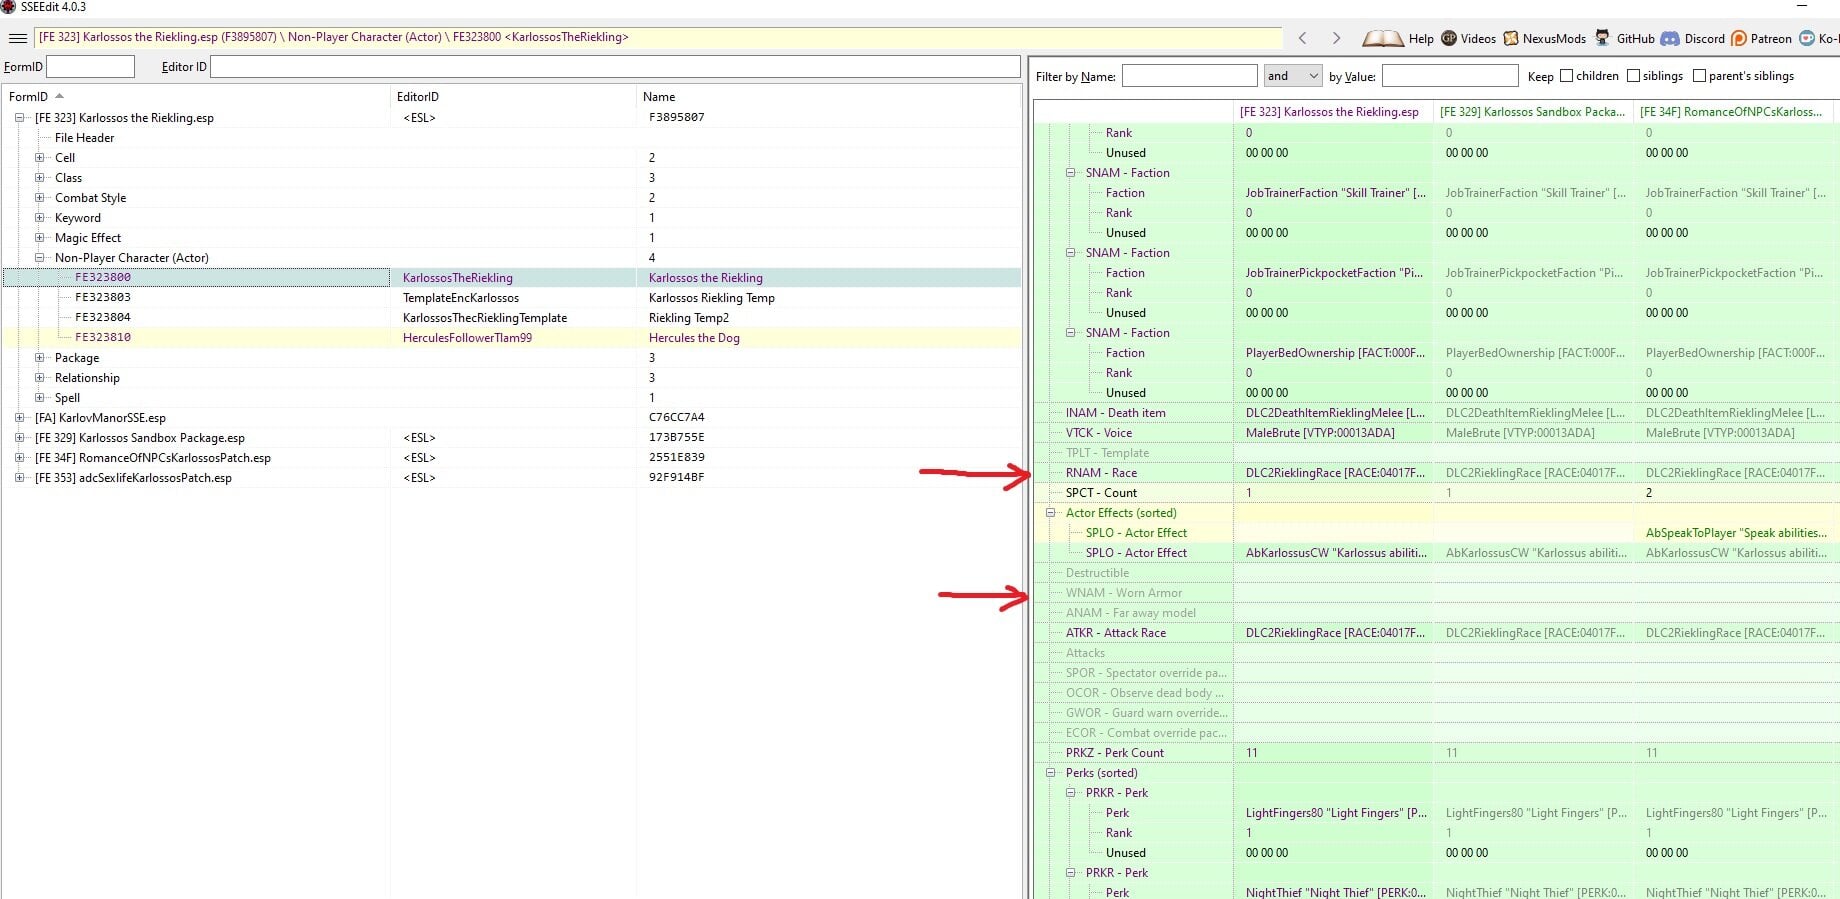The height and width of the screenshot is (899, 1840).
Task: Sort by FormID column header
Action: coord(196,97)
